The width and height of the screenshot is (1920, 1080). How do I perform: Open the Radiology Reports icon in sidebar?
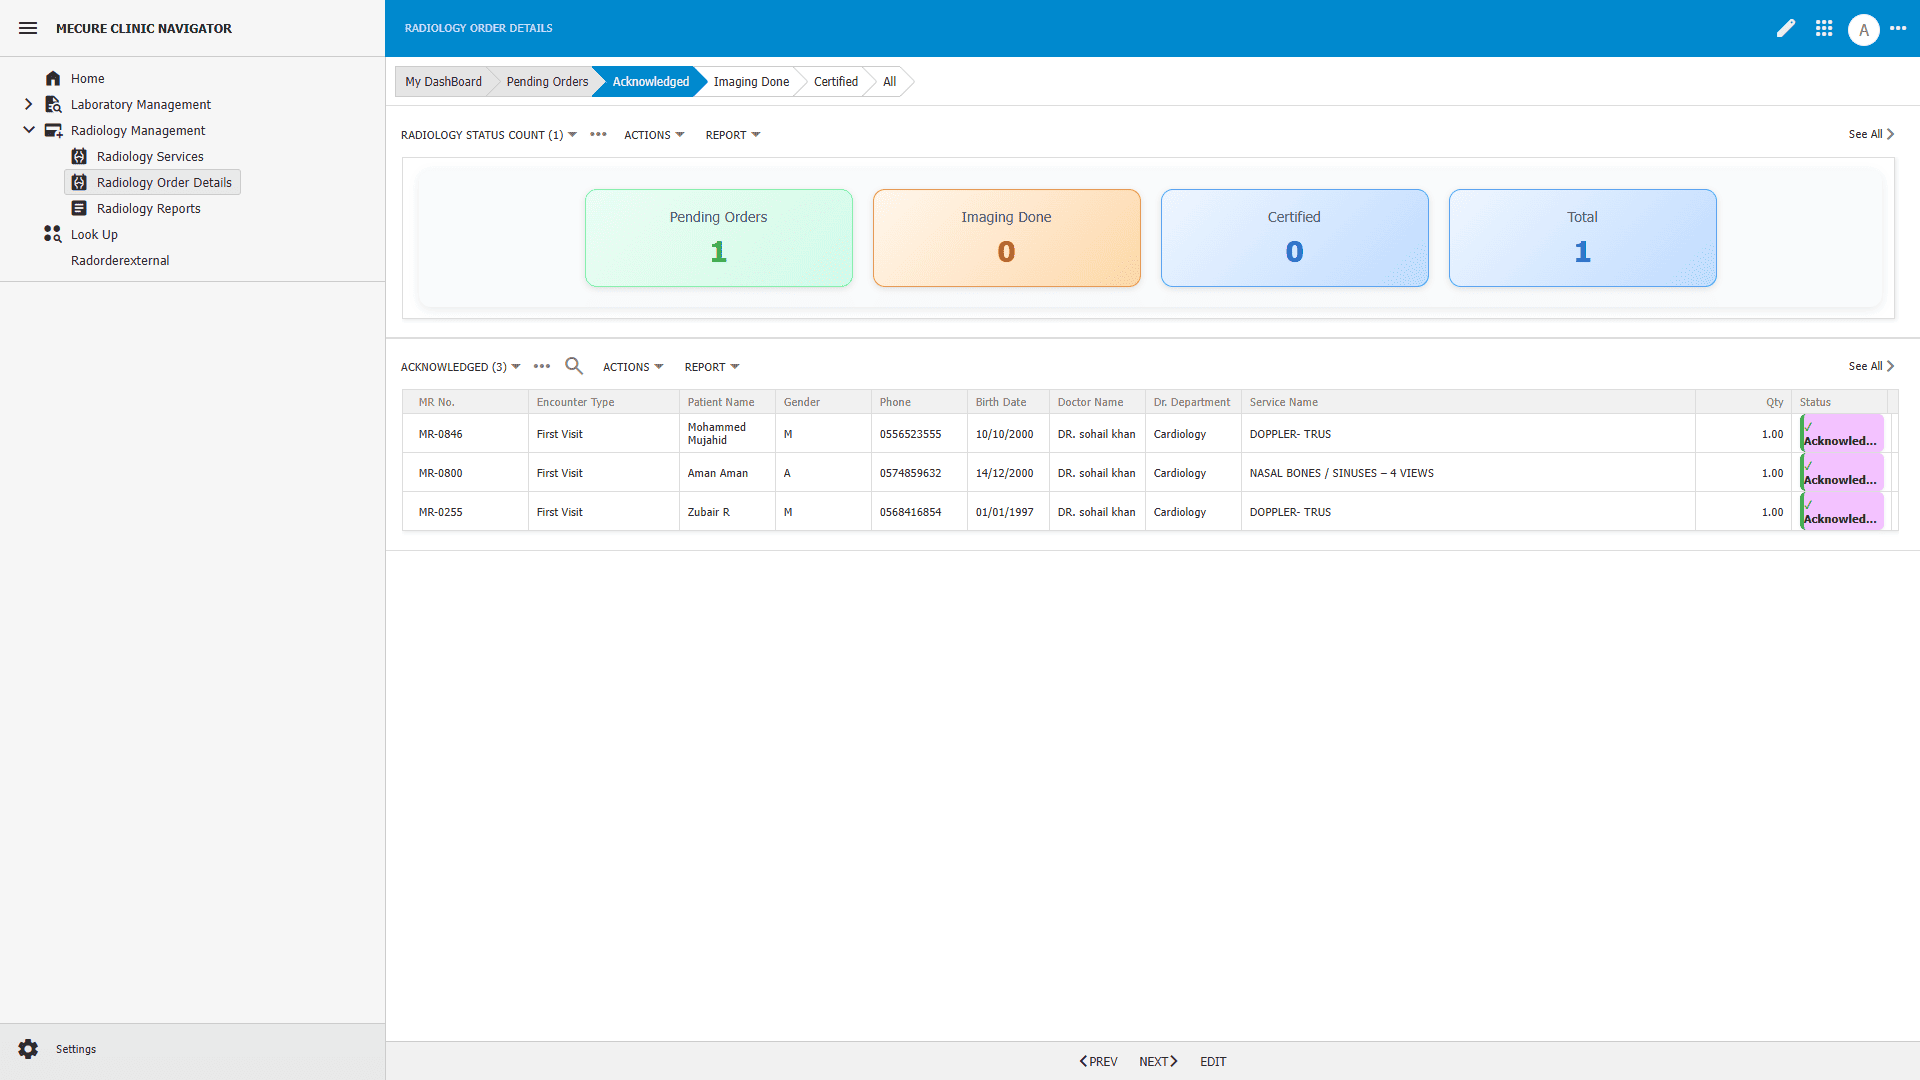[x=78, y=208]
